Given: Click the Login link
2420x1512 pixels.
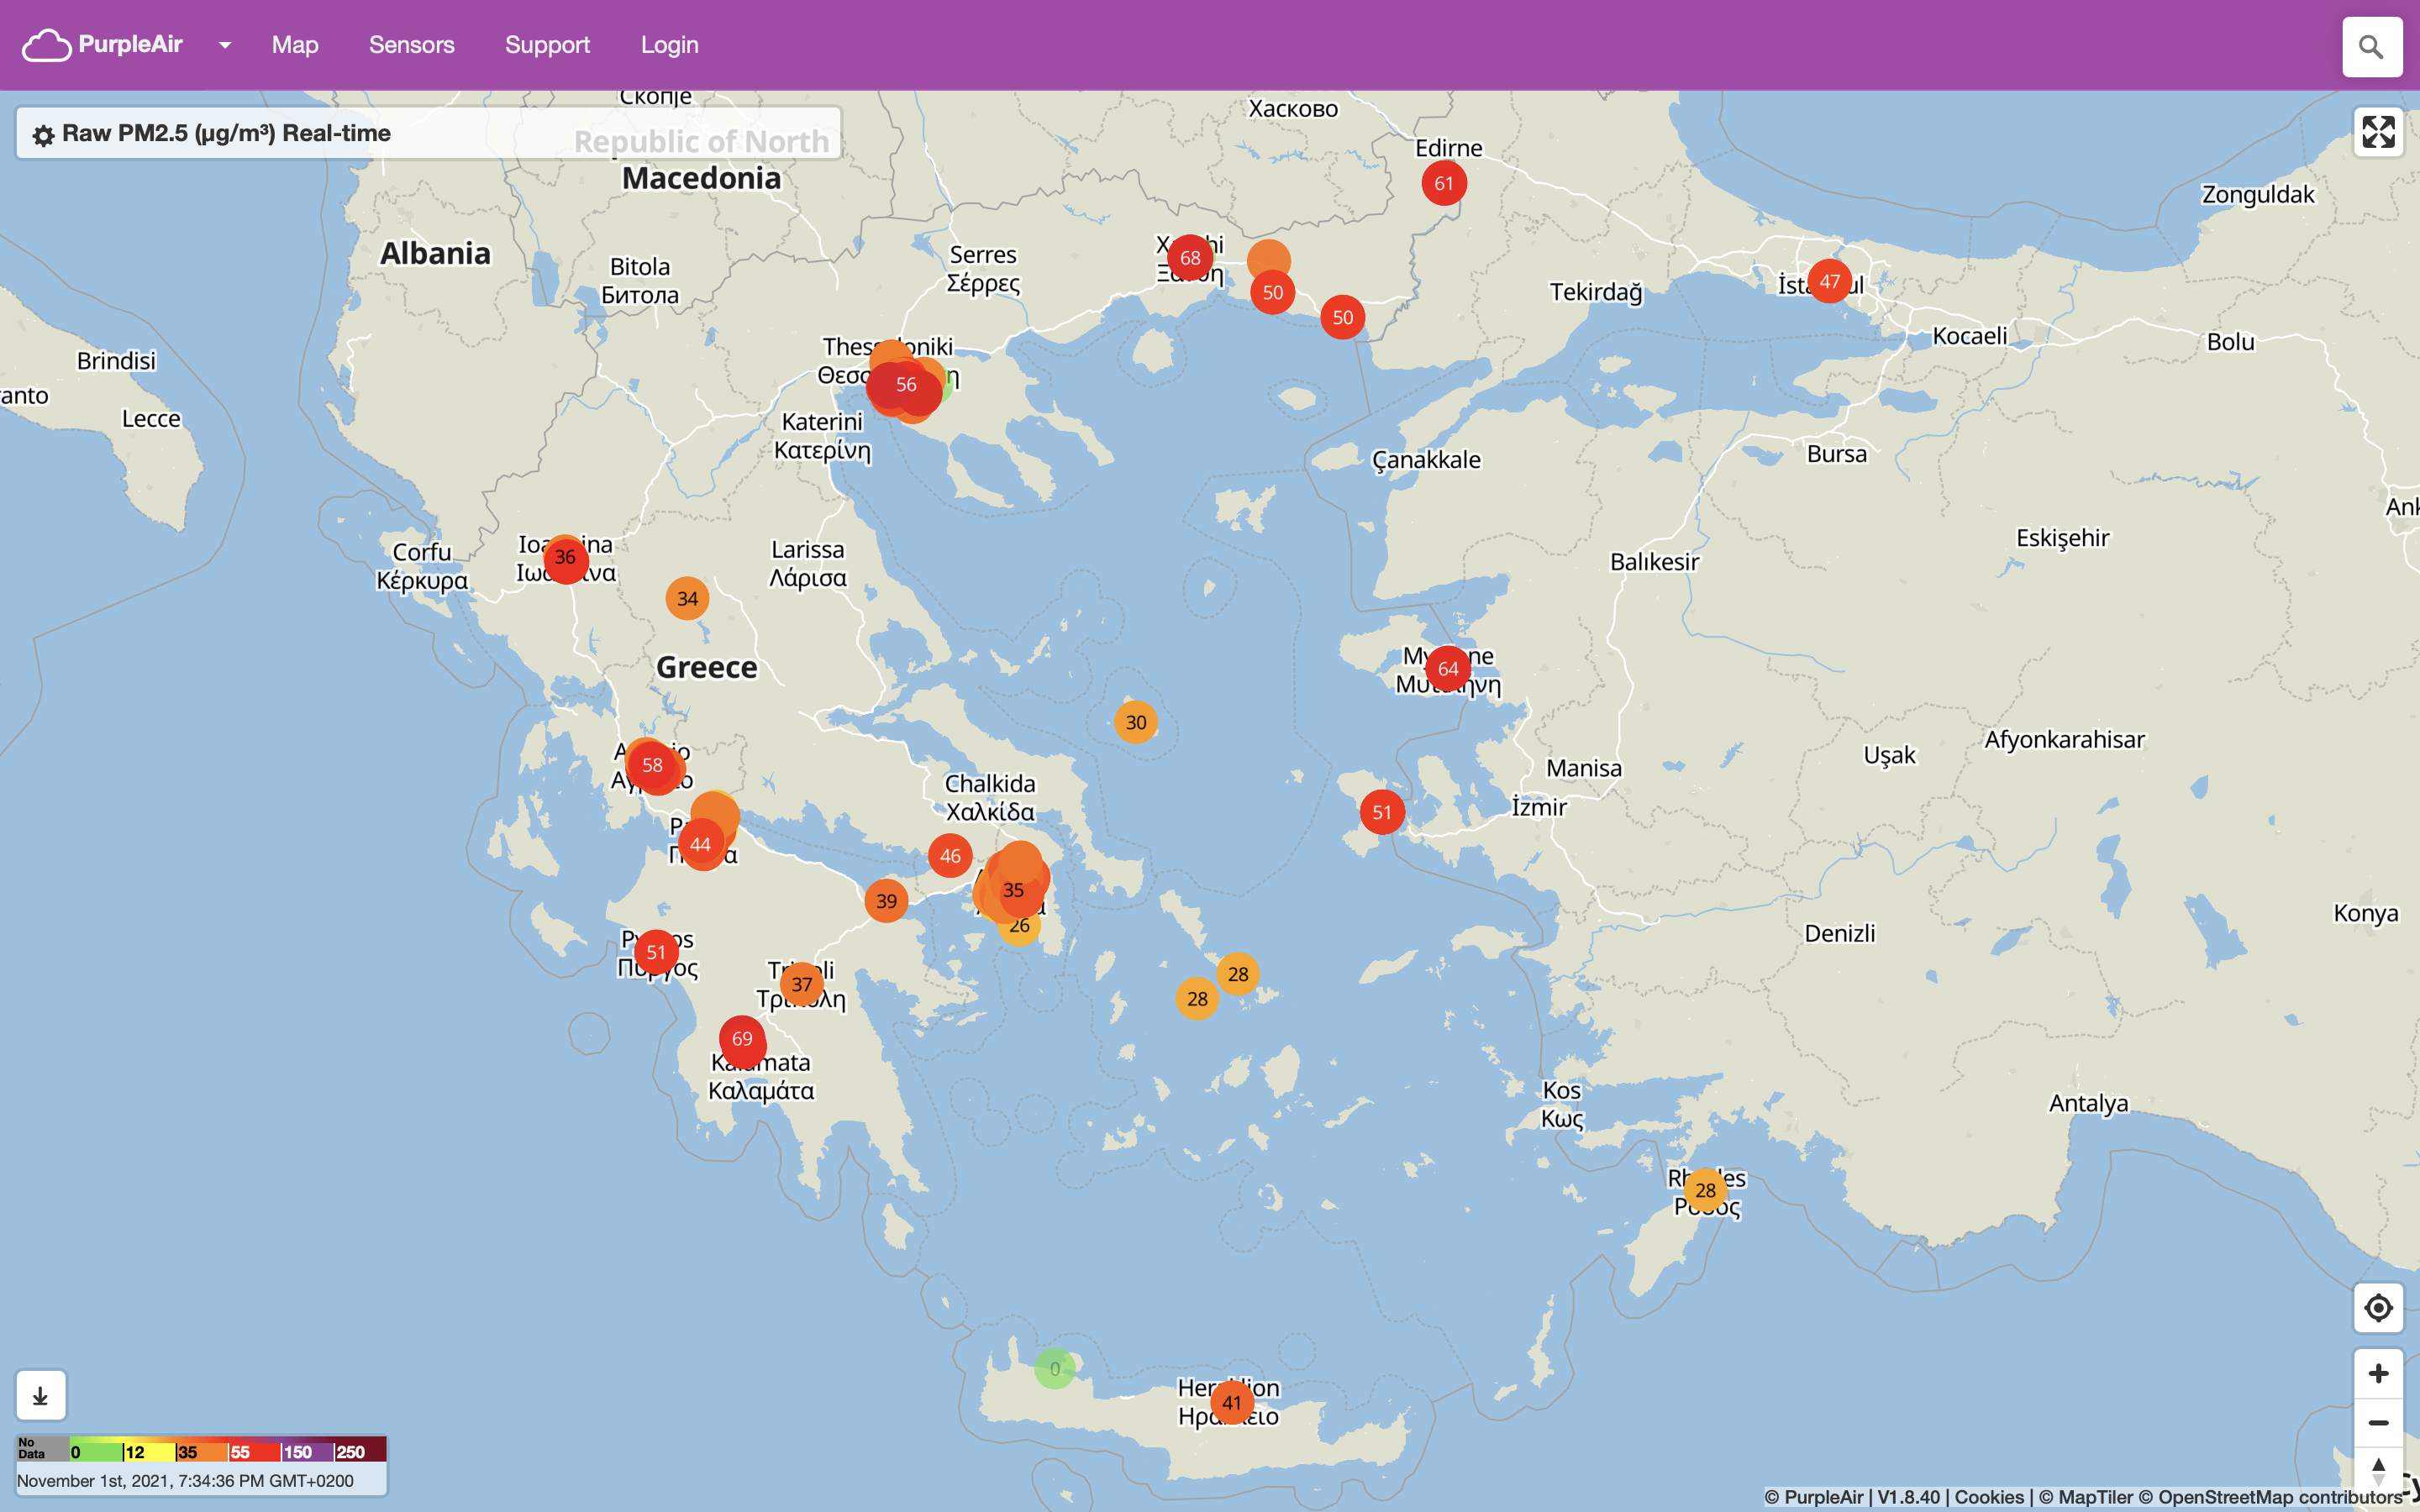Looking at the screenshot, I should point(669,45).
